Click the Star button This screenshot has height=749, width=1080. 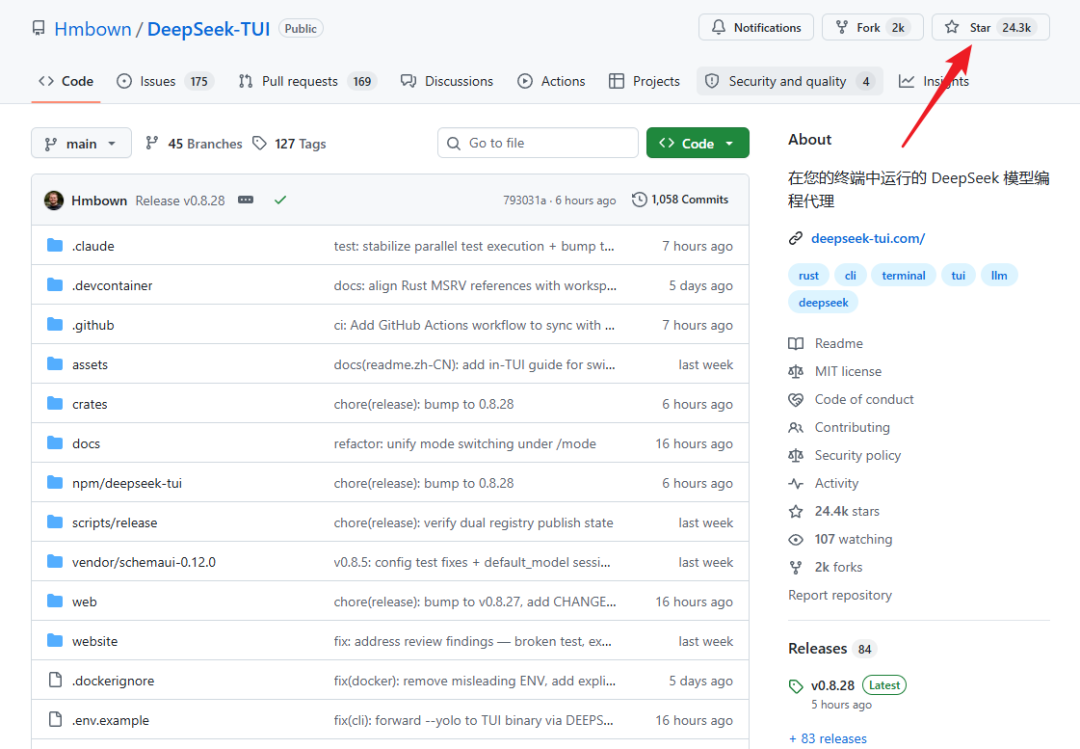tap(990, 28)
